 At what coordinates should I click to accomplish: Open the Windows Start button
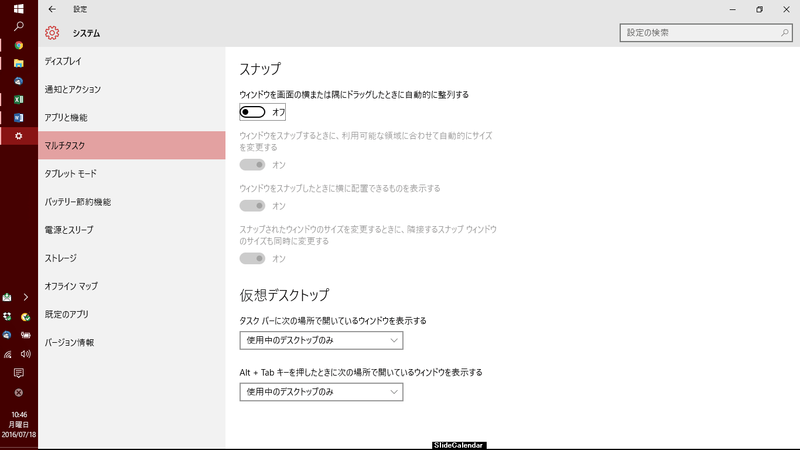pyautogui.click(x=18, y=9)
